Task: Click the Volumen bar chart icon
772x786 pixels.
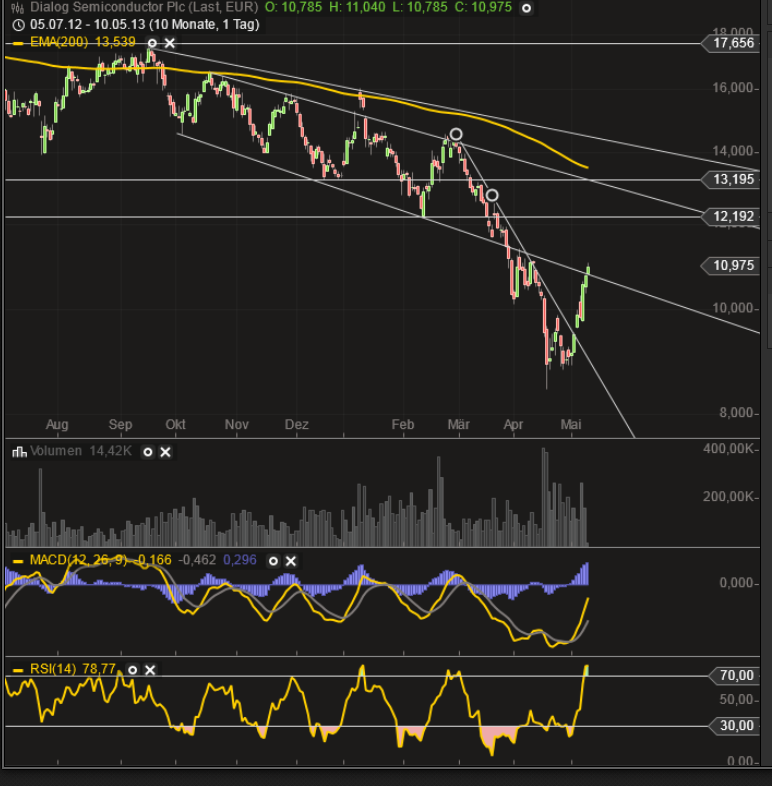Action: [19, 452]
